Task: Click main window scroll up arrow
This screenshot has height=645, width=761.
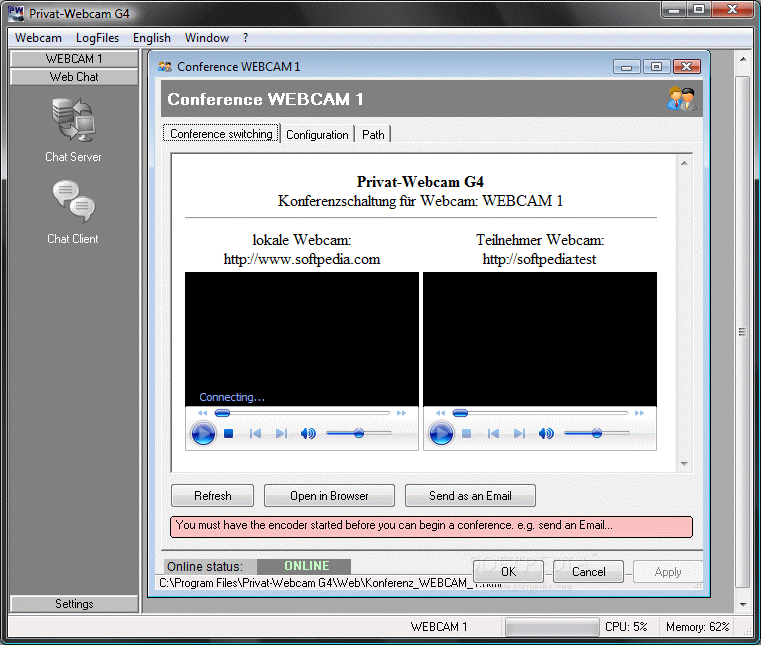Action: pos(743,59)
